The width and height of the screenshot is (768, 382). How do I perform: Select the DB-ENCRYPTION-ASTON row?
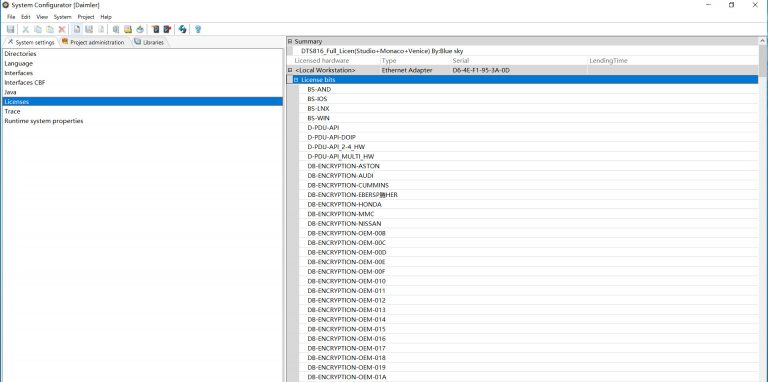[528, 166]
